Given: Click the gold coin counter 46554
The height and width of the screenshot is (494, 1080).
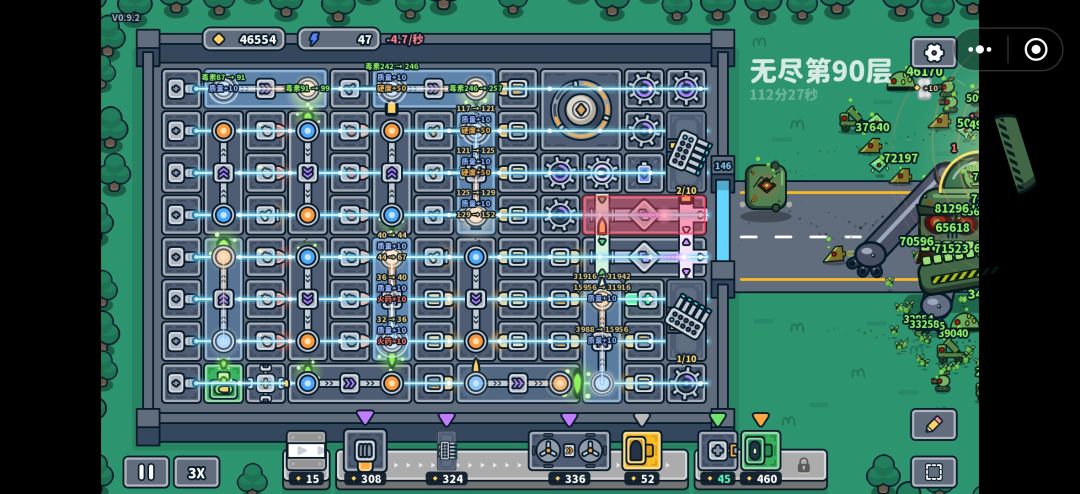Looking at the screenshot, I should 244,39.
